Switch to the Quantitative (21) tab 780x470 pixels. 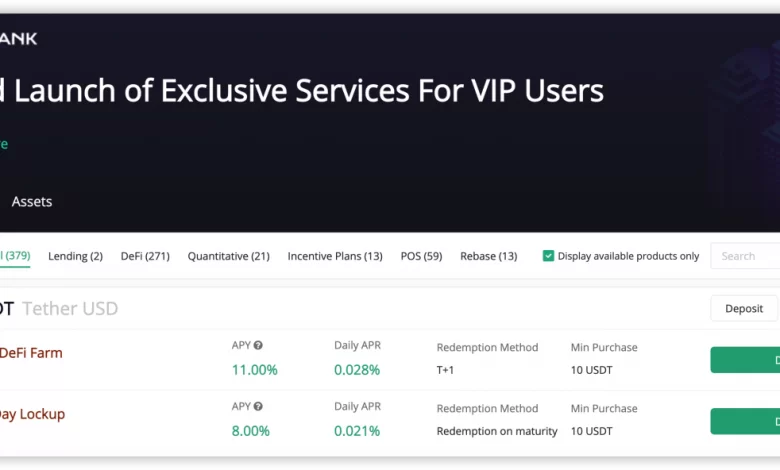228,256
